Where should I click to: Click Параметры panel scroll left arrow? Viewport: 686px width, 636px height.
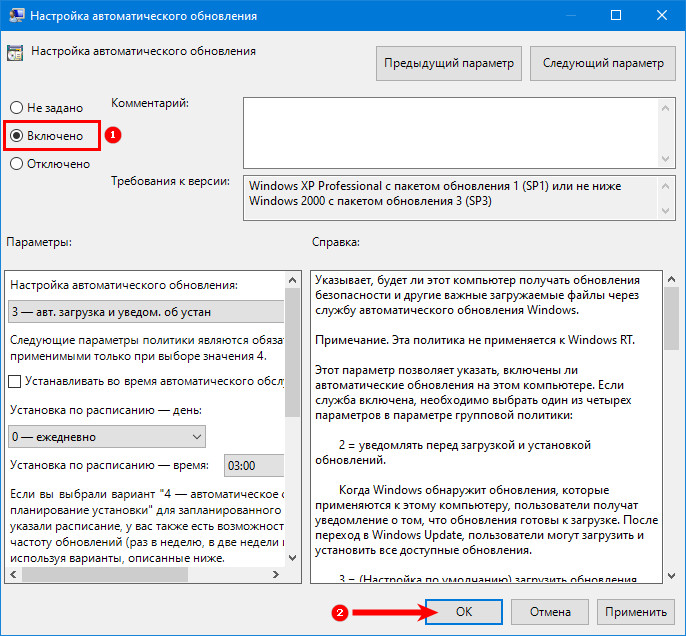click(13, 574)
